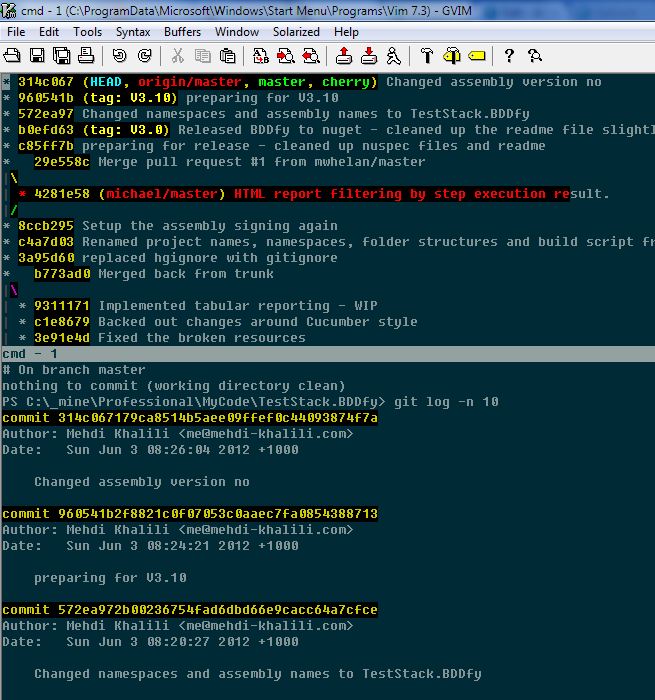Click the Save session icon

click(x=369, y=56)
